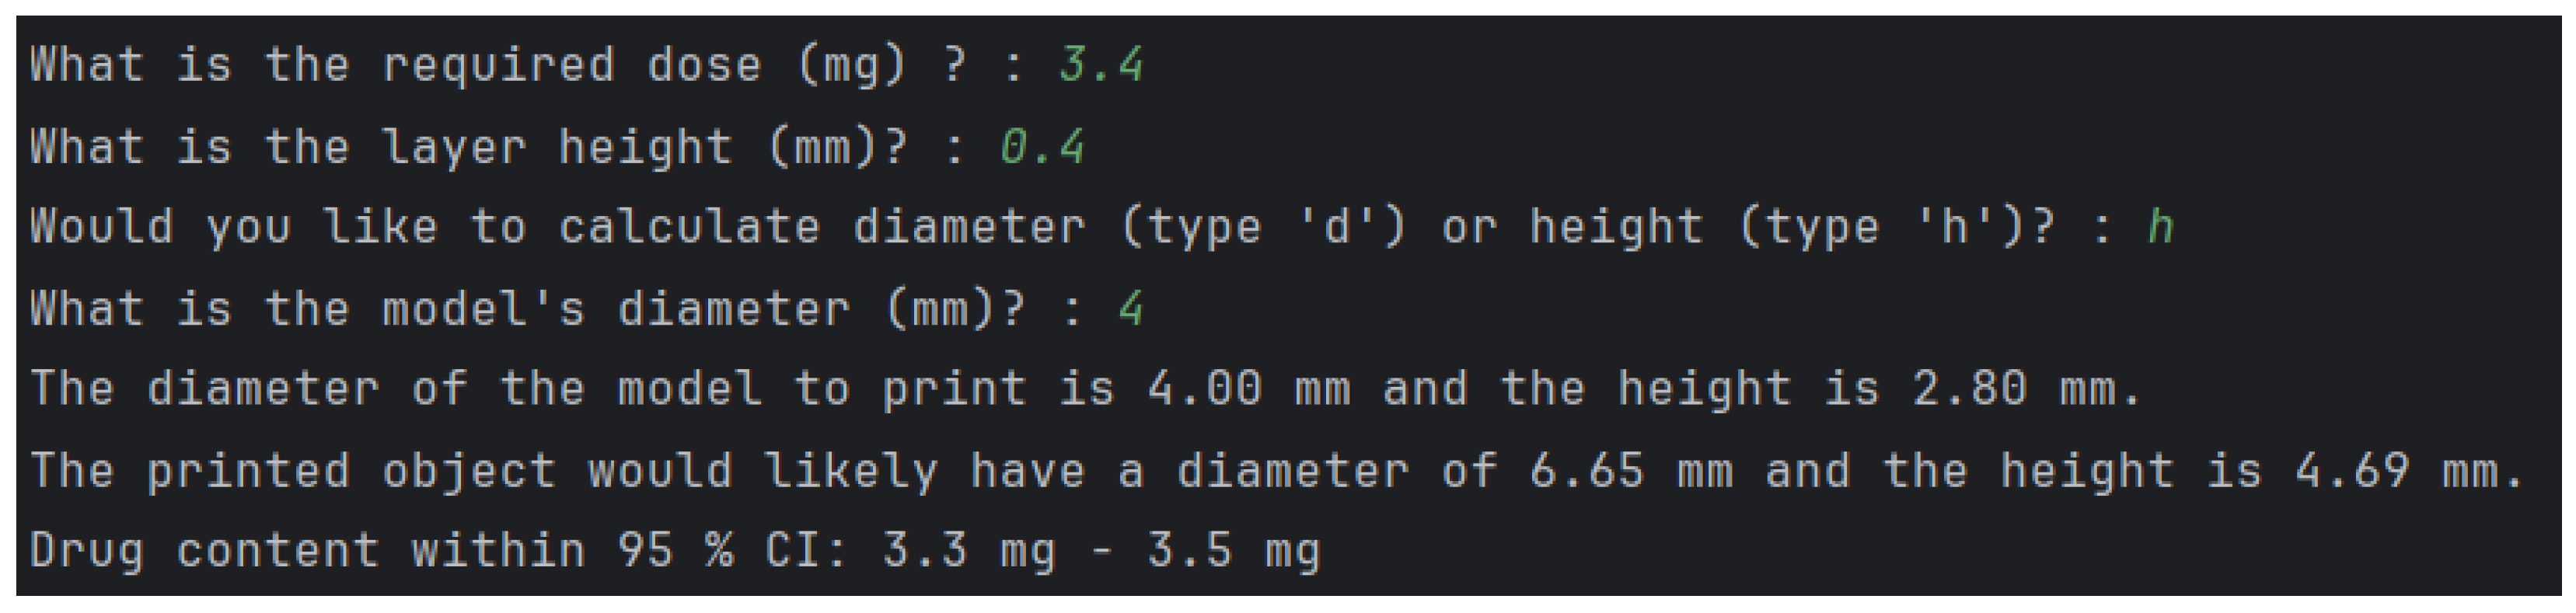
Task: Click the printed diameter value 6.65 mm
Action: 1630,471
